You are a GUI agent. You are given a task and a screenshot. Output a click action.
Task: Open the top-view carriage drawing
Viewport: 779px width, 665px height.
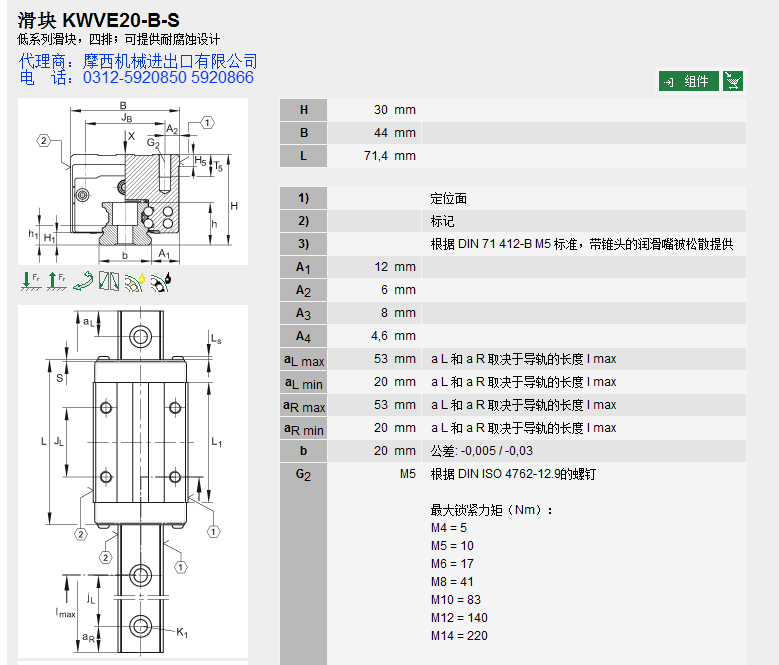pyautogui.click(x=133, y=480)
